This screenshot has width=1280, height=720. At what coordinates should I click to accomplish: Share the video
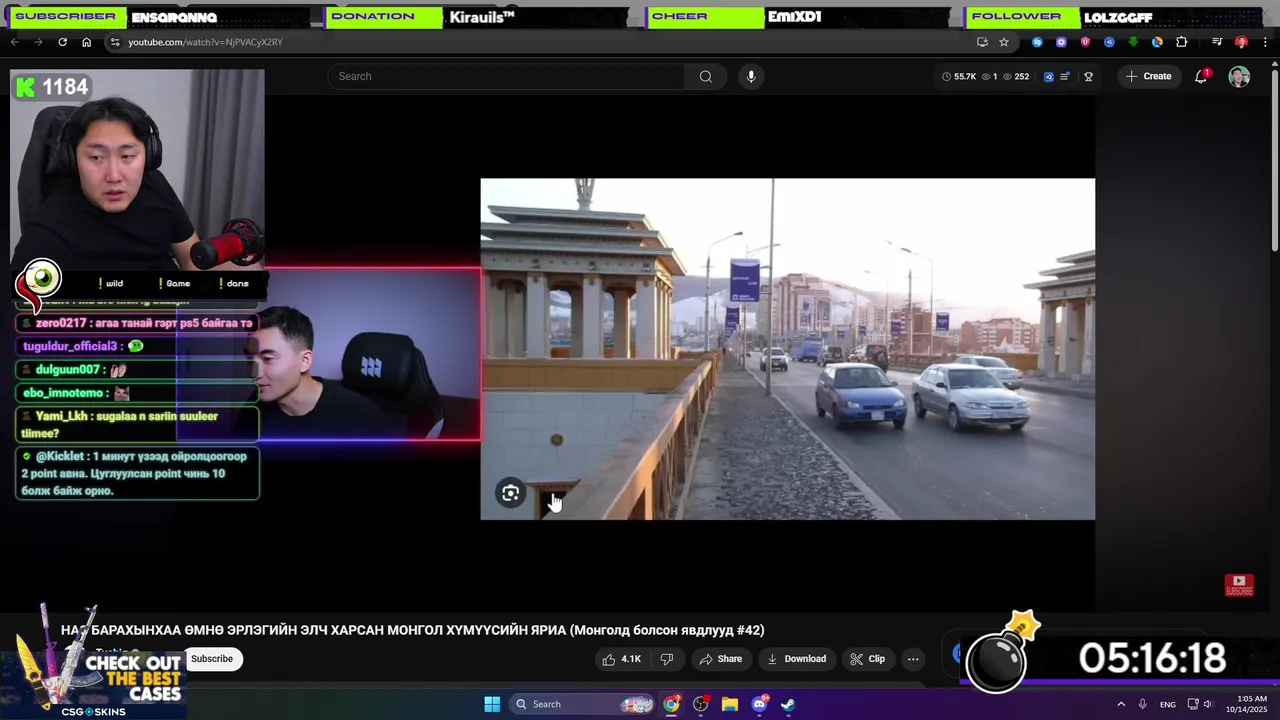click(720, 659)
